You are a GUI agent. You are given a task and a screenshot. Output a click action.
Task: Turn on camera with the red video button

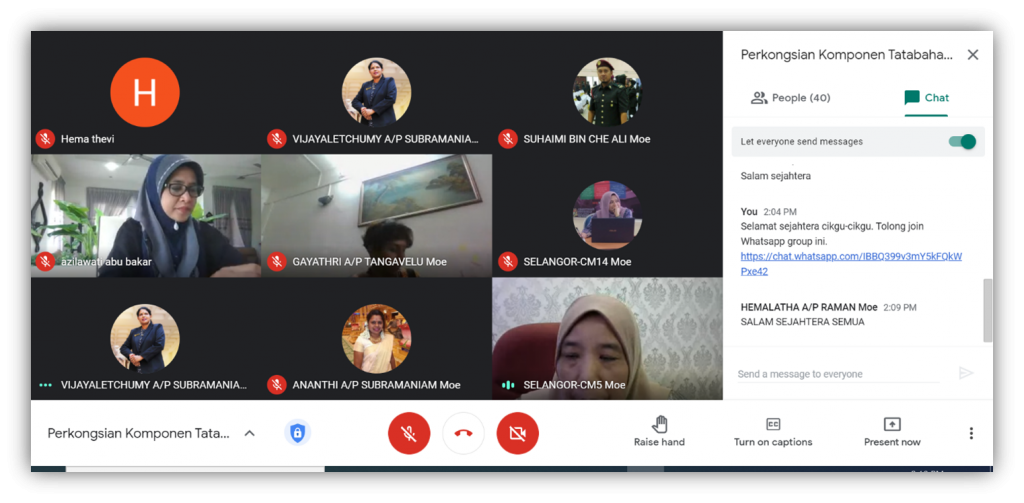coord(517,433)
